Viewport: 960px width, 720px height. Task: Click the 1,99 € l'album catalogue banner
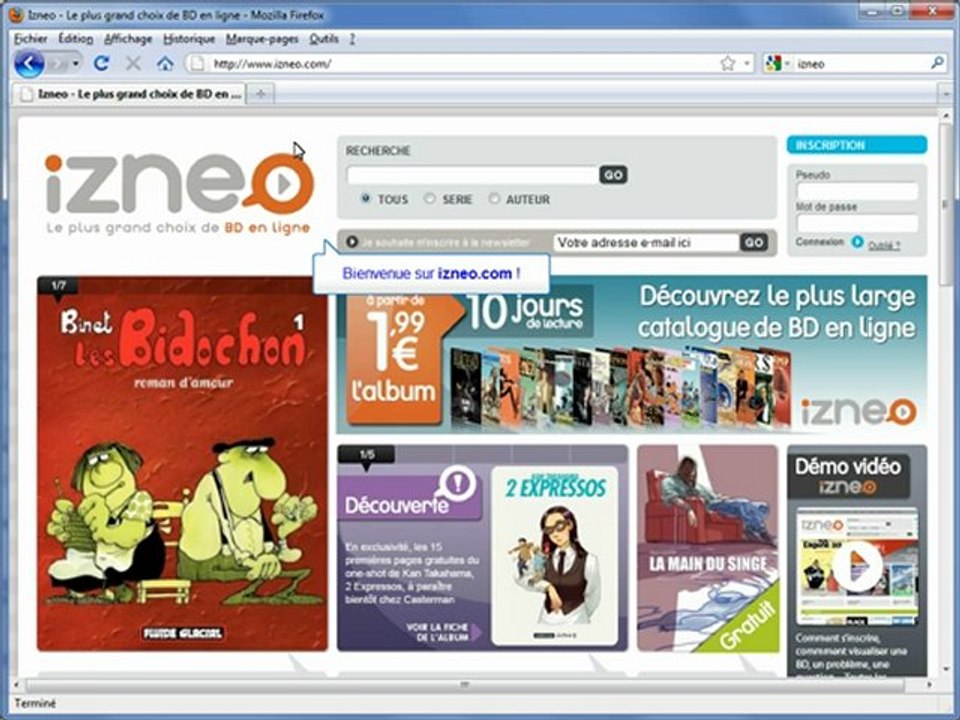click(x=631, y=354)
